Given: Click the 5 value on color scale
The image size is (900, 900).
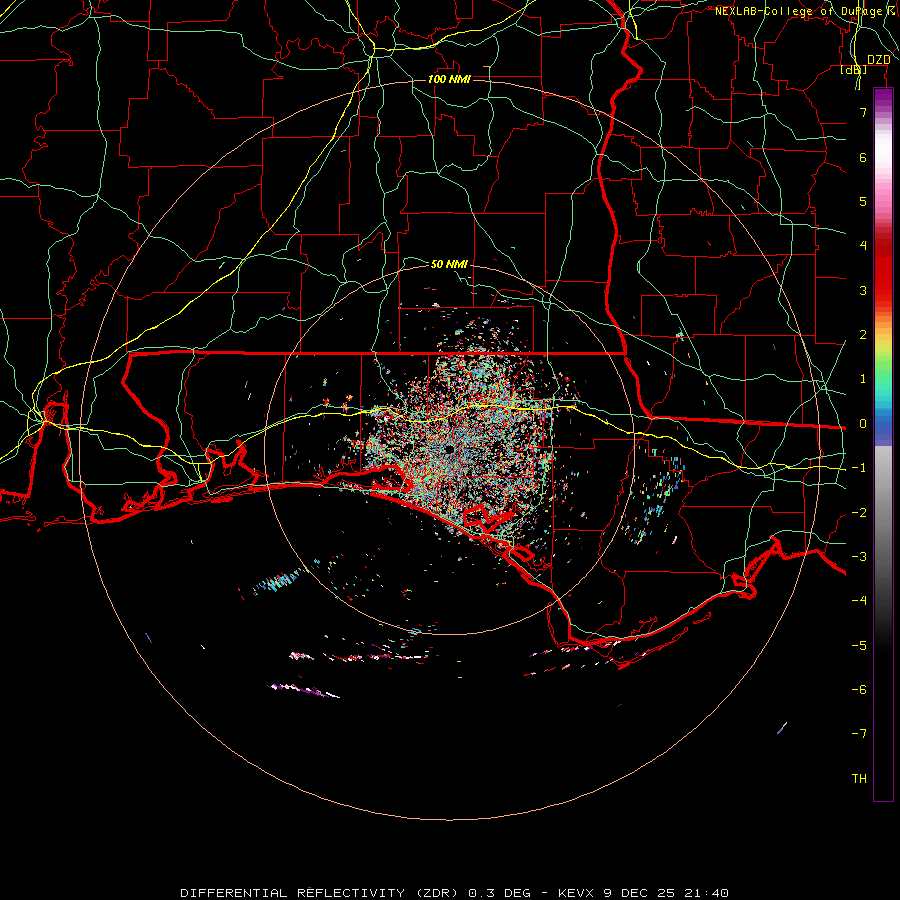Looking at the screenshot, I should click(863, 201).
